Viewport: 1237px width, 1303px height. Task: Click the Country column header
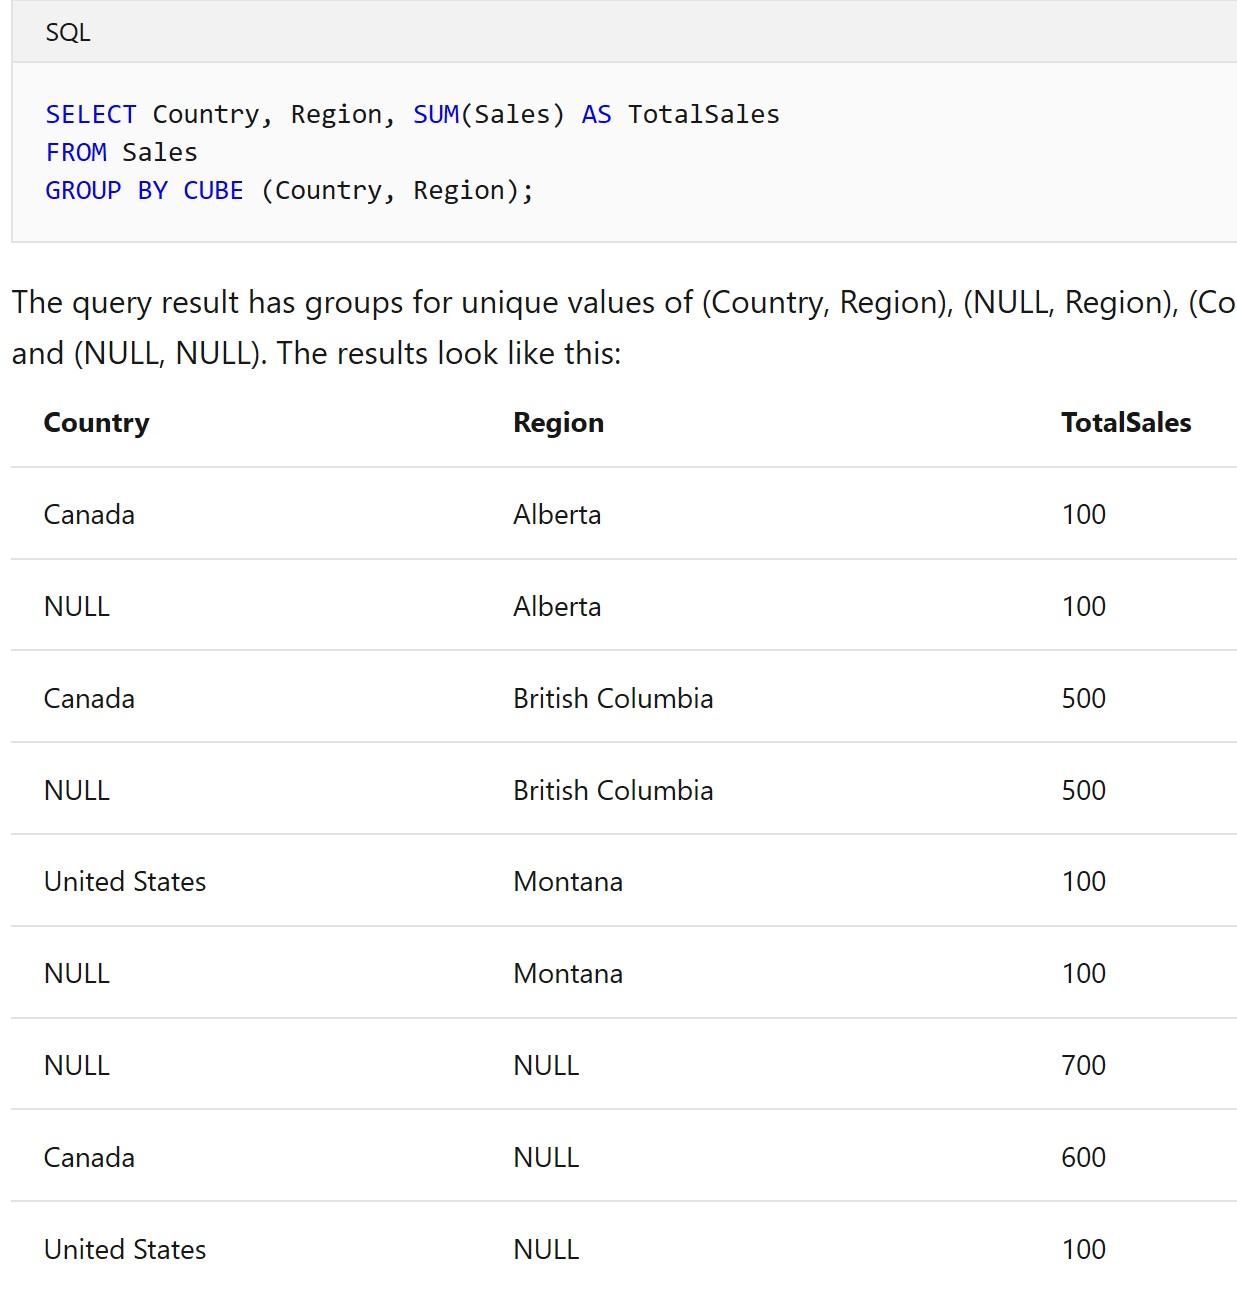coord(96,422)
